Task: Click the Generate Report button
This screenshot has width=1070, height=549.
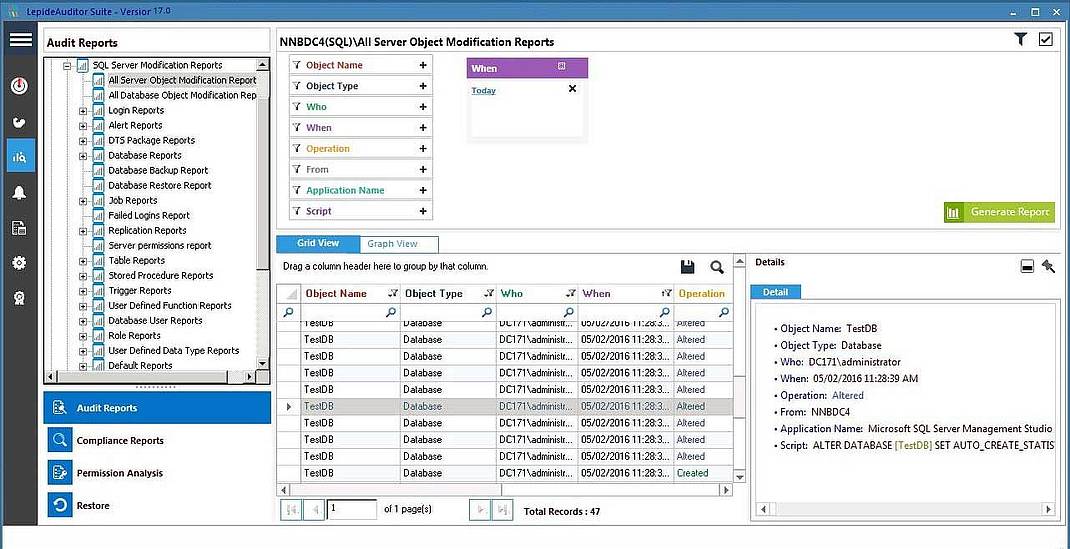Action: pyautogui.click(x=999, y=212)
